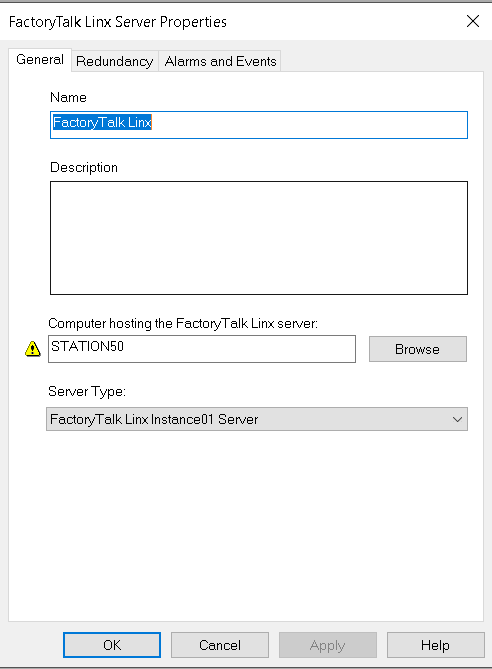
Task: Click the Server Type label
Action: (87, 391)
